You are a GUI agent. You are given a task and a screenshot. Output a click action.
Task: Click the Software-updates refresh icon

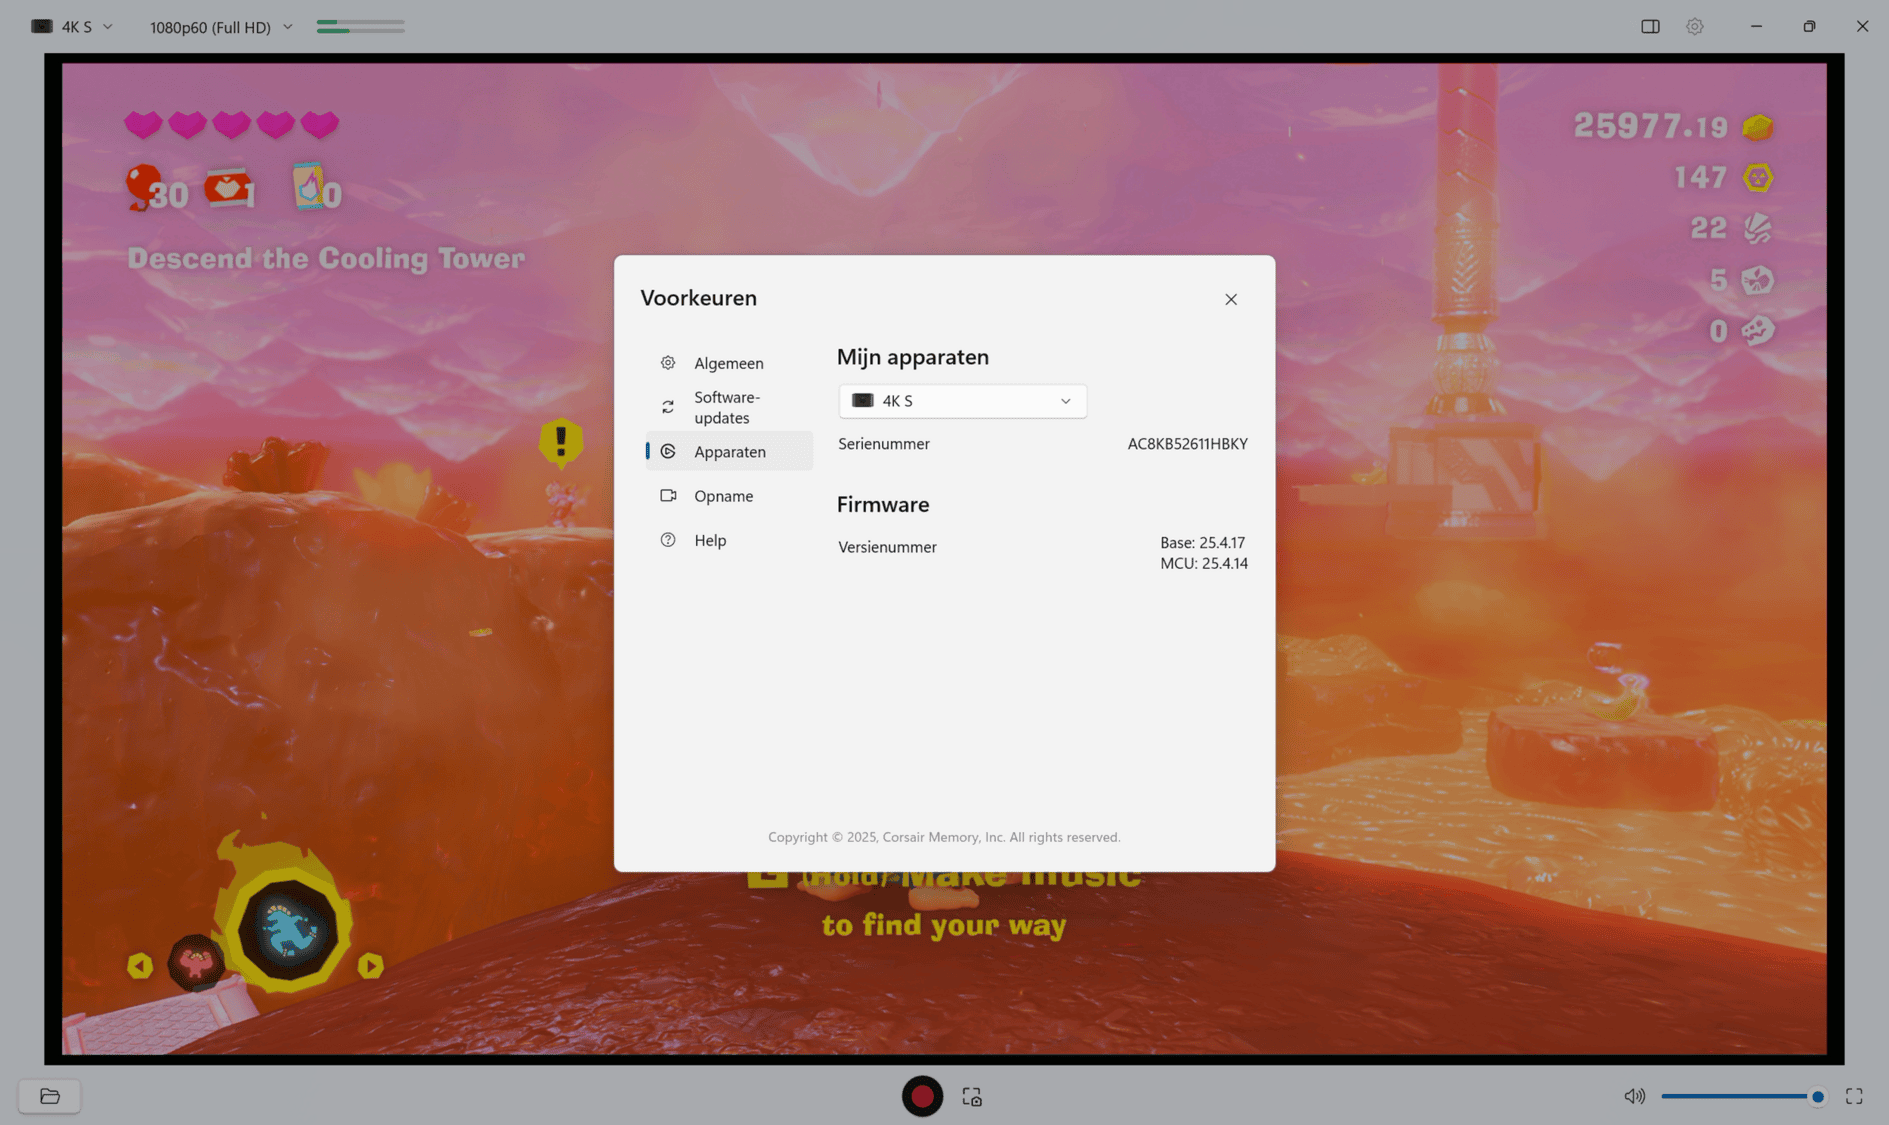668,407
